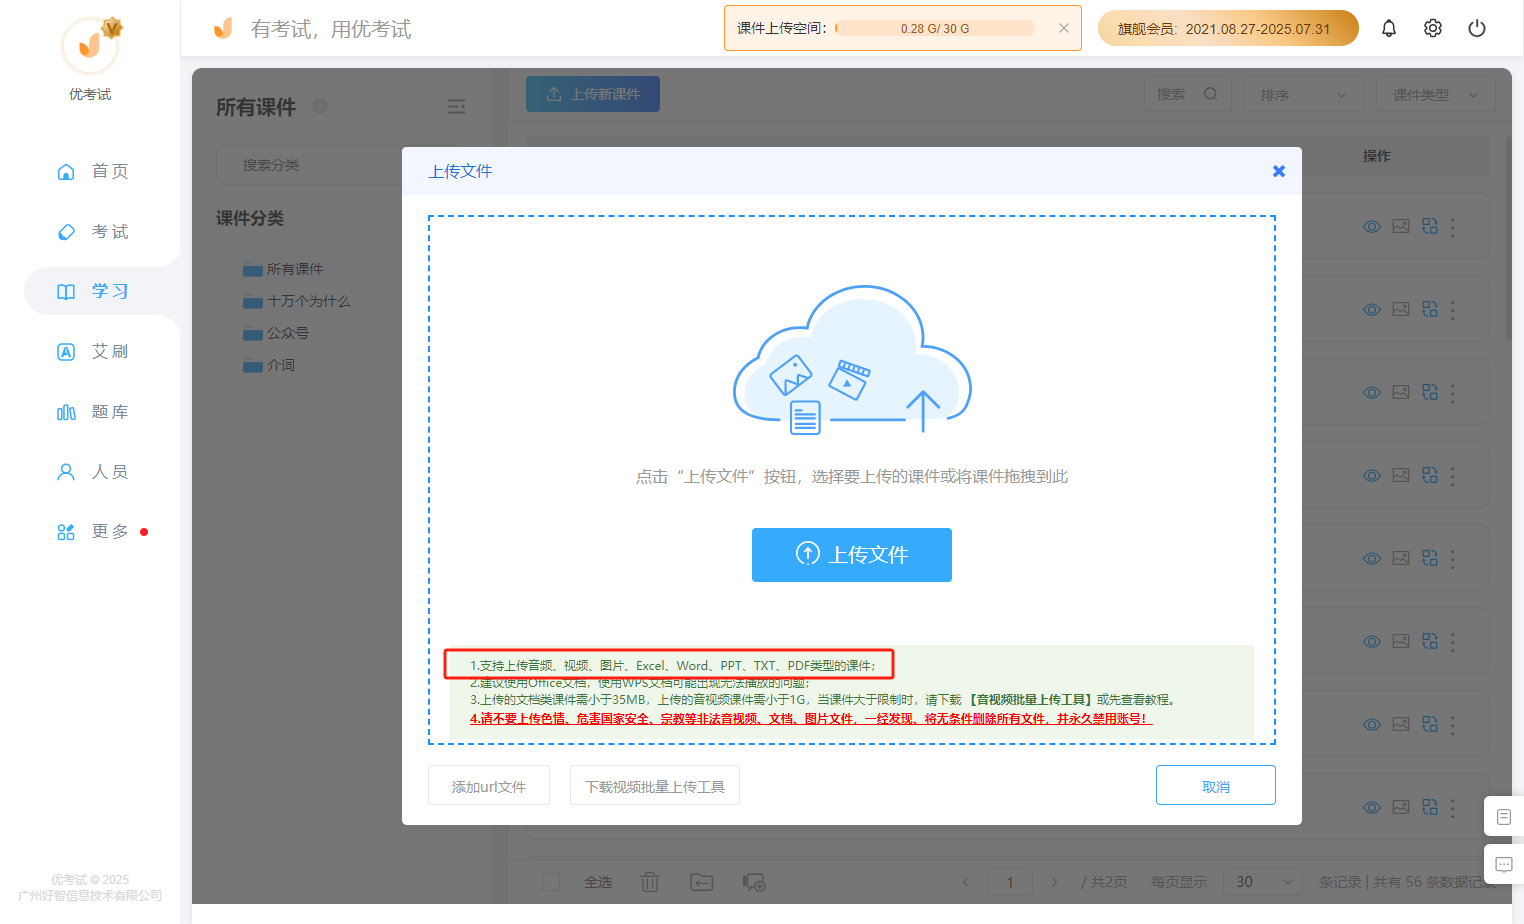Click the 旗舰会员 membership badge

[1228, 28]
